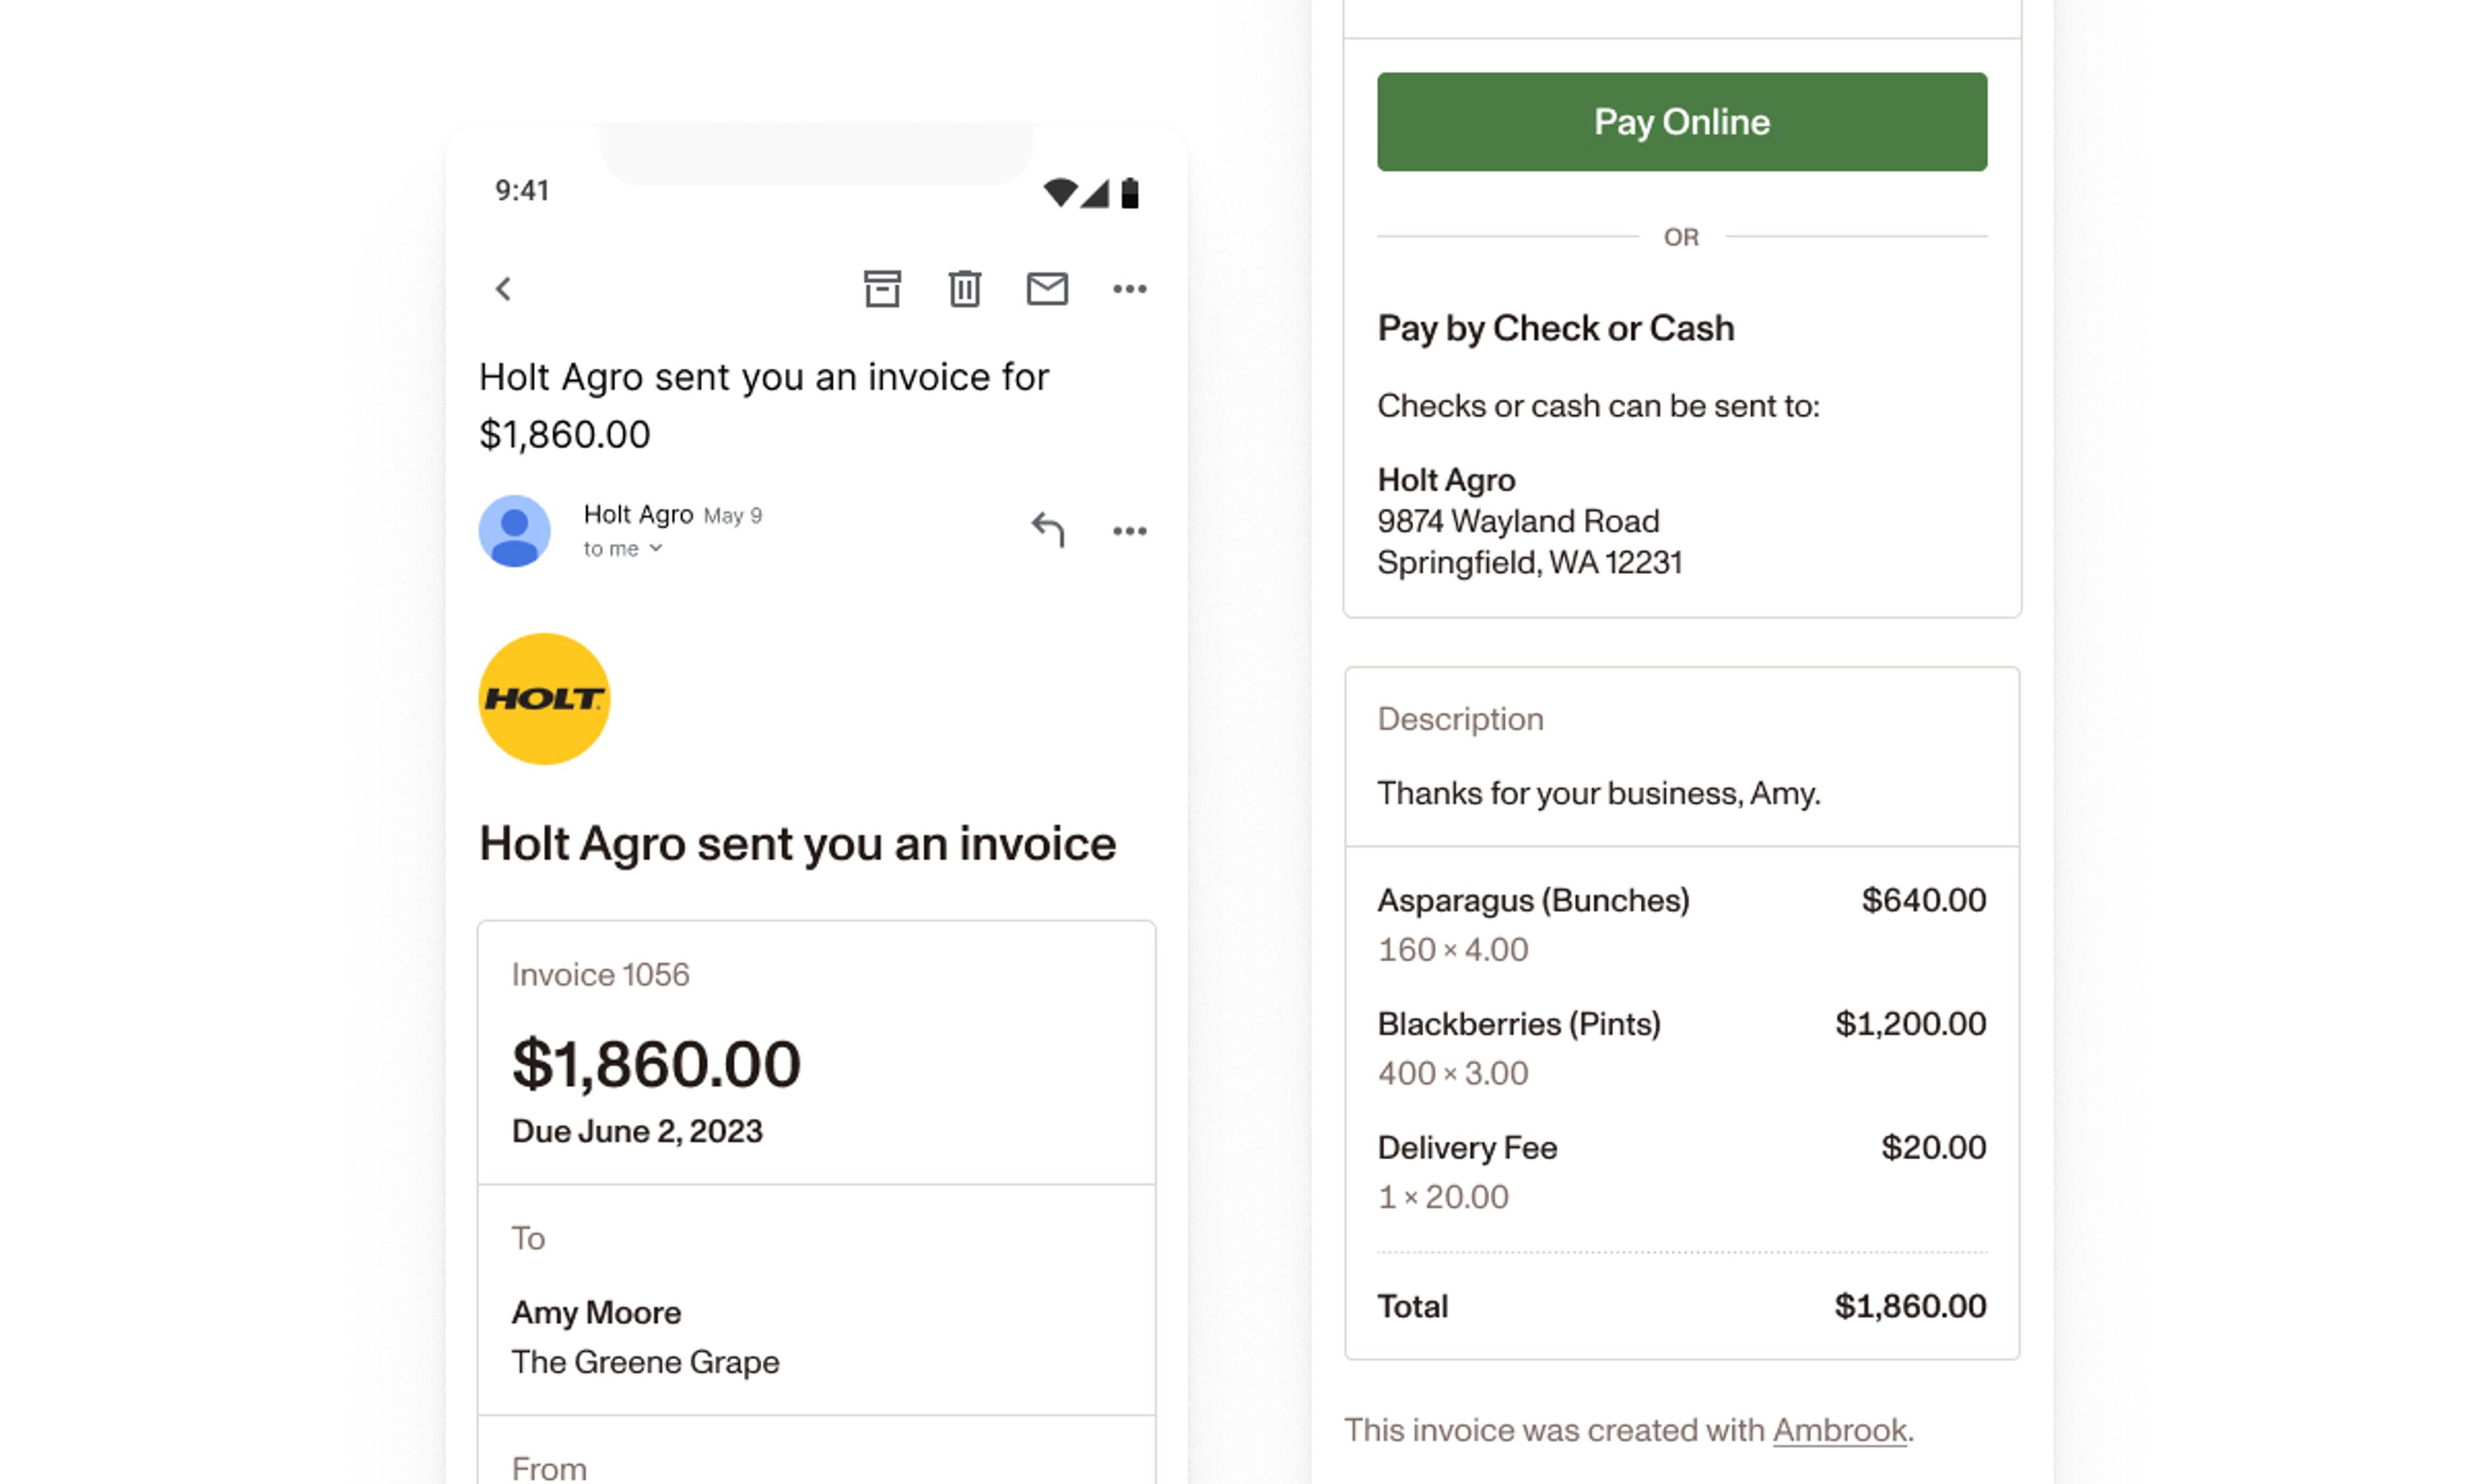Go back with the left chevron arrow
2474x1484 pixels.
coord(503,289)
